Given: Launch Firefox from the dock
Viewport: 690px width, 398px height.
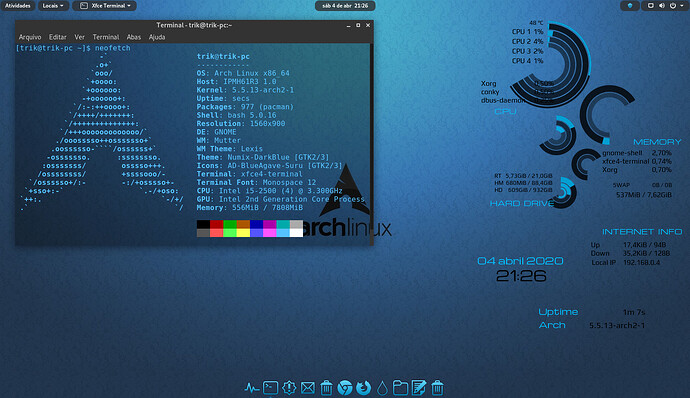Looking at the screenshot, I should click(363, 388).
